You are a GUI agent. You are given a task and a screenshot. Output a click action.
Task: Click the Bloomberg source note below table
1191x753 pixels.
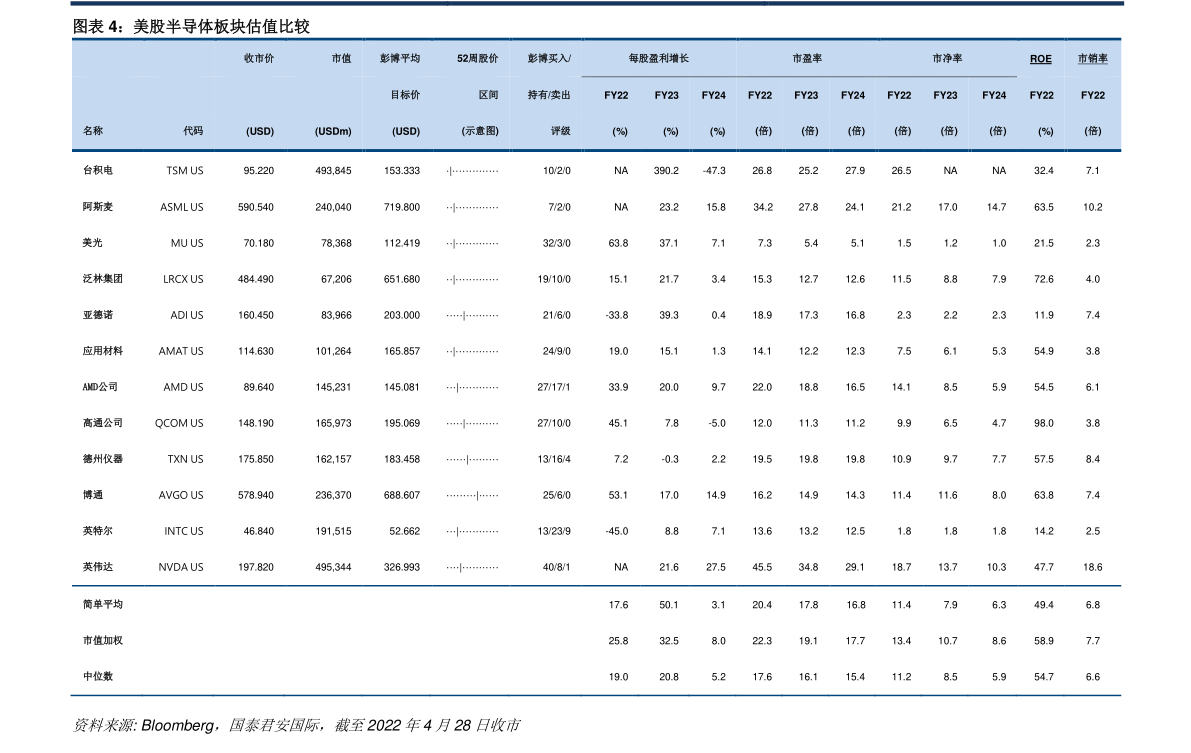296,726
